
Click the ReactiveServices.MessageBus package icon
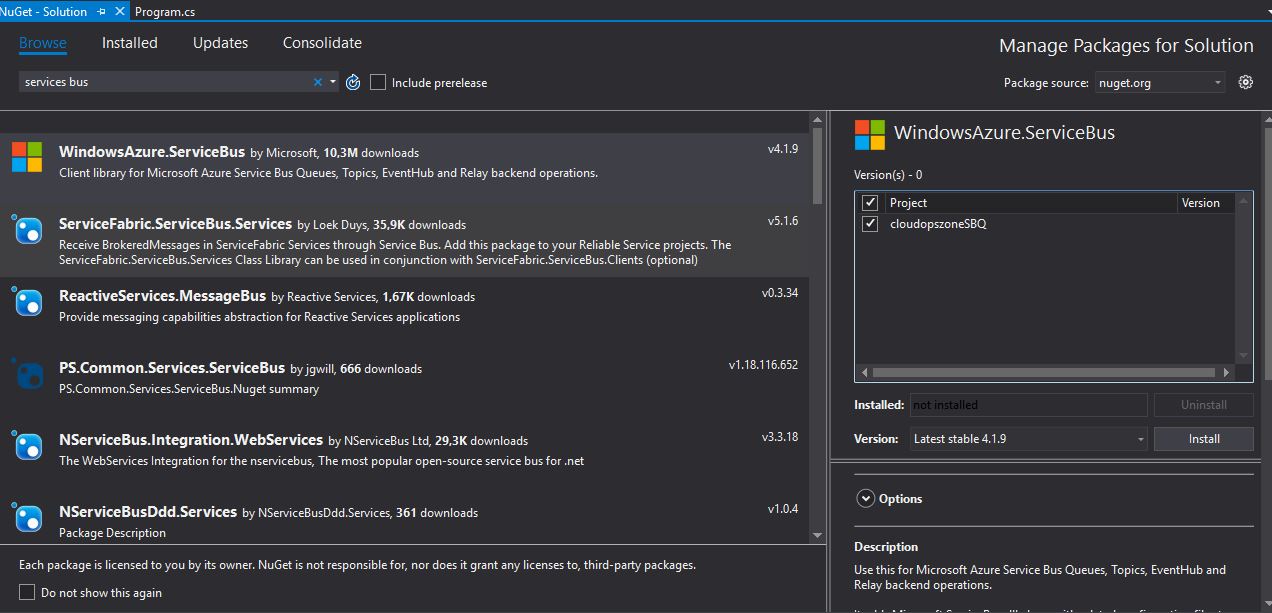pos(27,301)
